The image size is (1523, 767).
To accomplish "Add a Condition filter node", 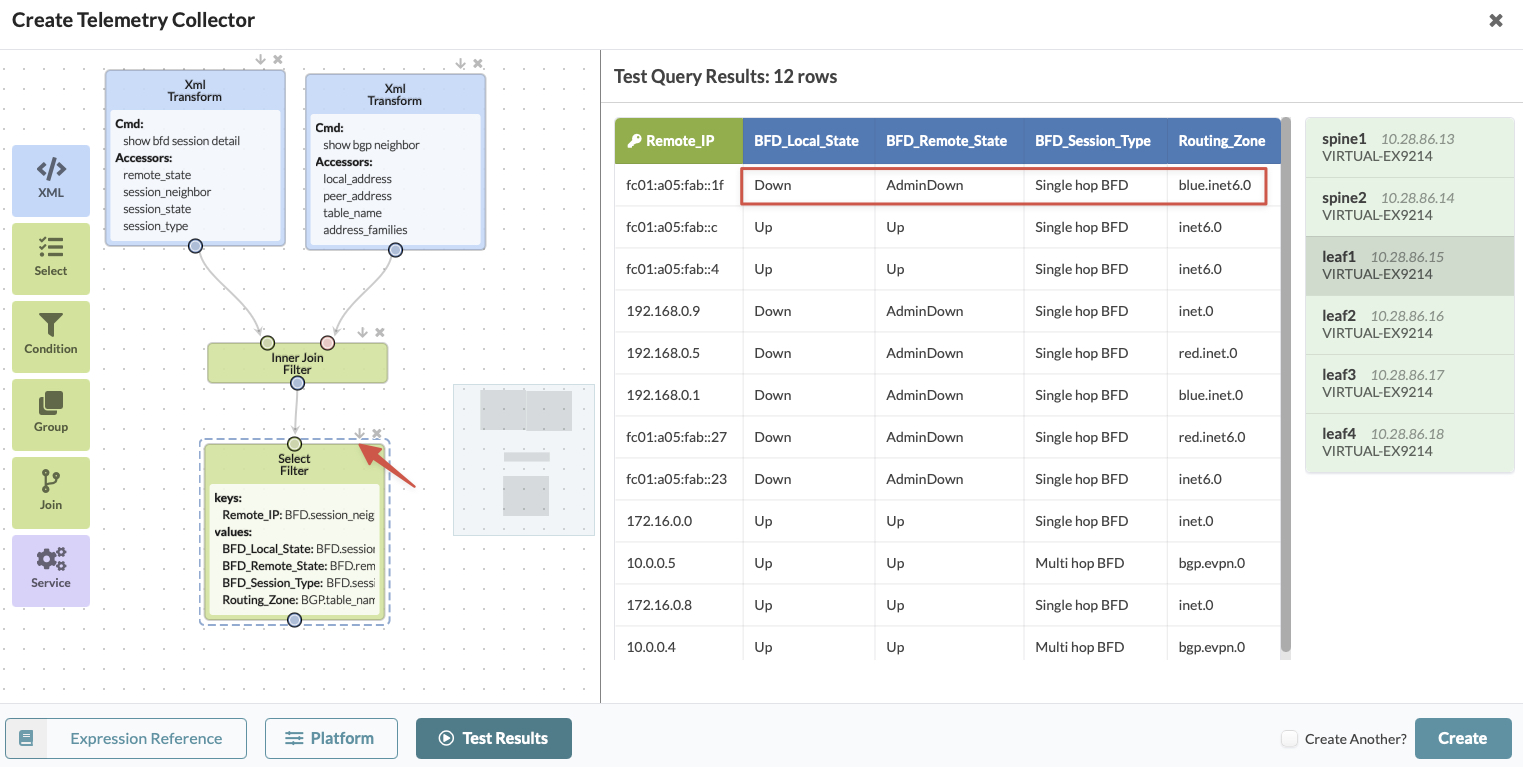I will click(x=51, y=337).
